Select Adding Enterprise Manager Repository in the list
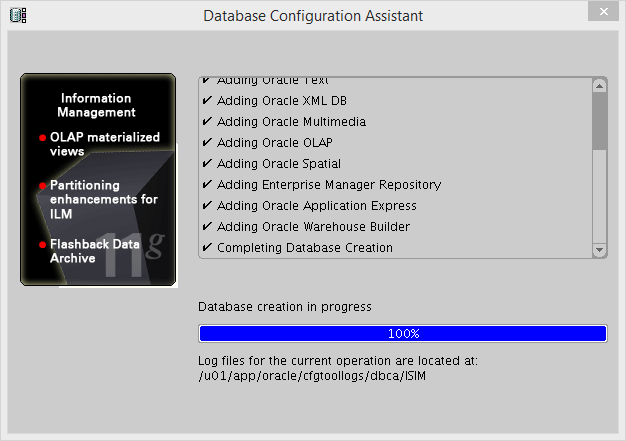Viewport: 626px width, 441px height. (329, 185)
